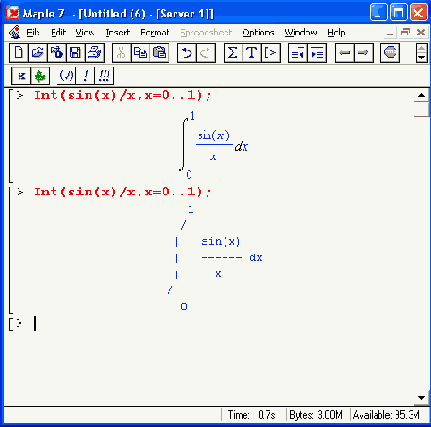Toggle standard math notation with the x button

click(x=21, y=76)
